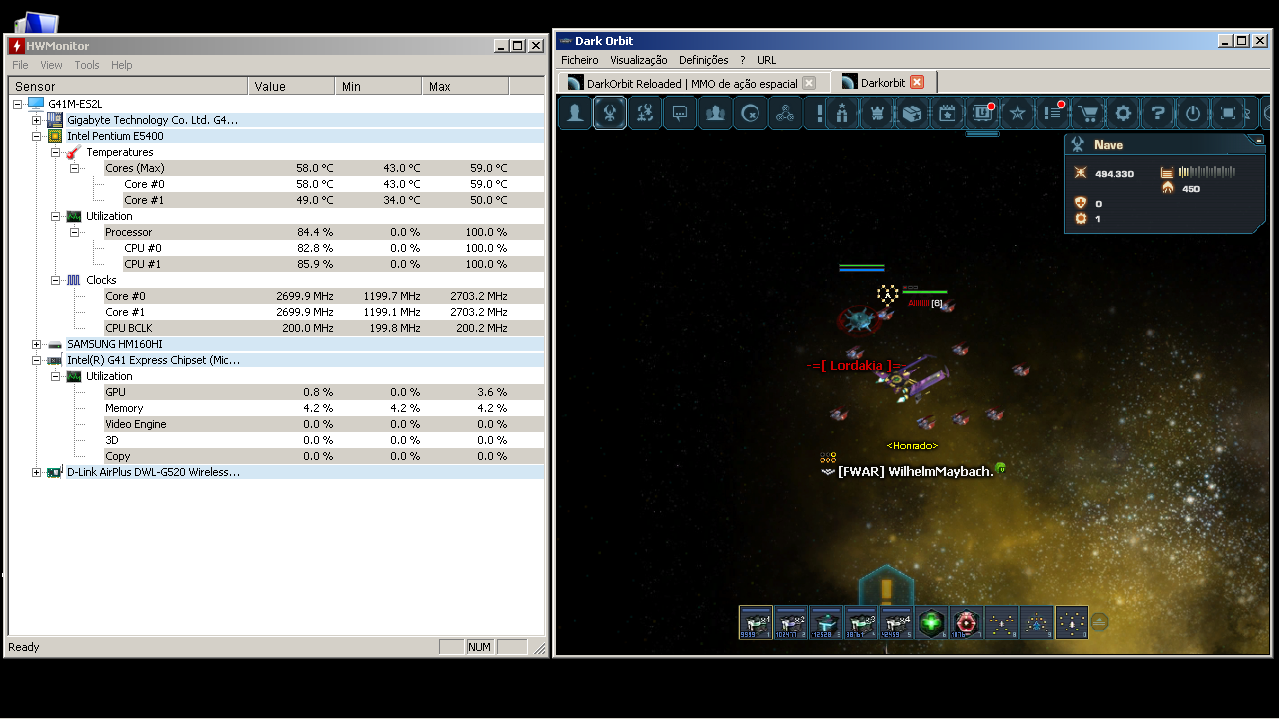1279x719 pixels.
Task: Open the shopping cart shop icon
Action: (x=1088, y=113)
